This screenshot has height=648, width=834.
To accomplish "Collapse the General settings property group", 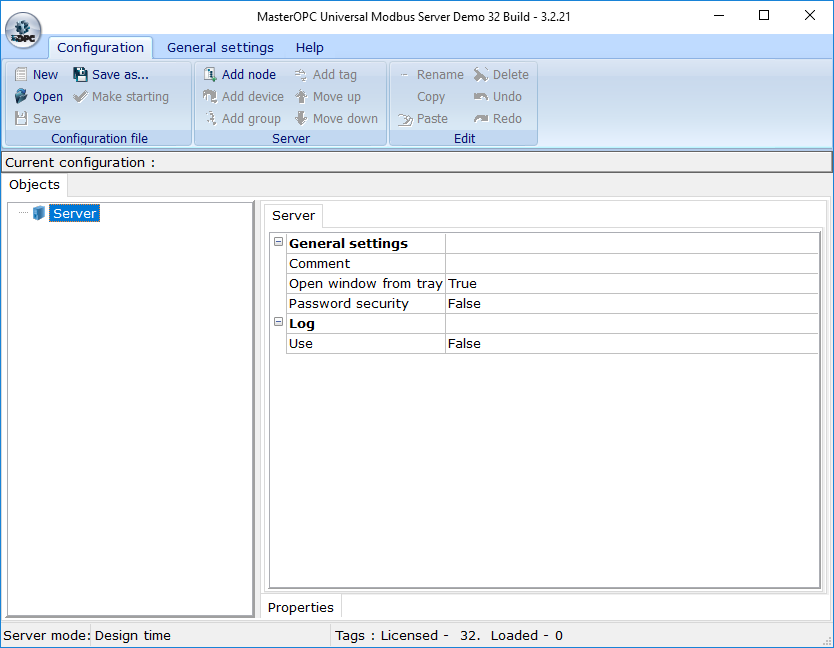I will pyautogui.click(x=278, y=242).
